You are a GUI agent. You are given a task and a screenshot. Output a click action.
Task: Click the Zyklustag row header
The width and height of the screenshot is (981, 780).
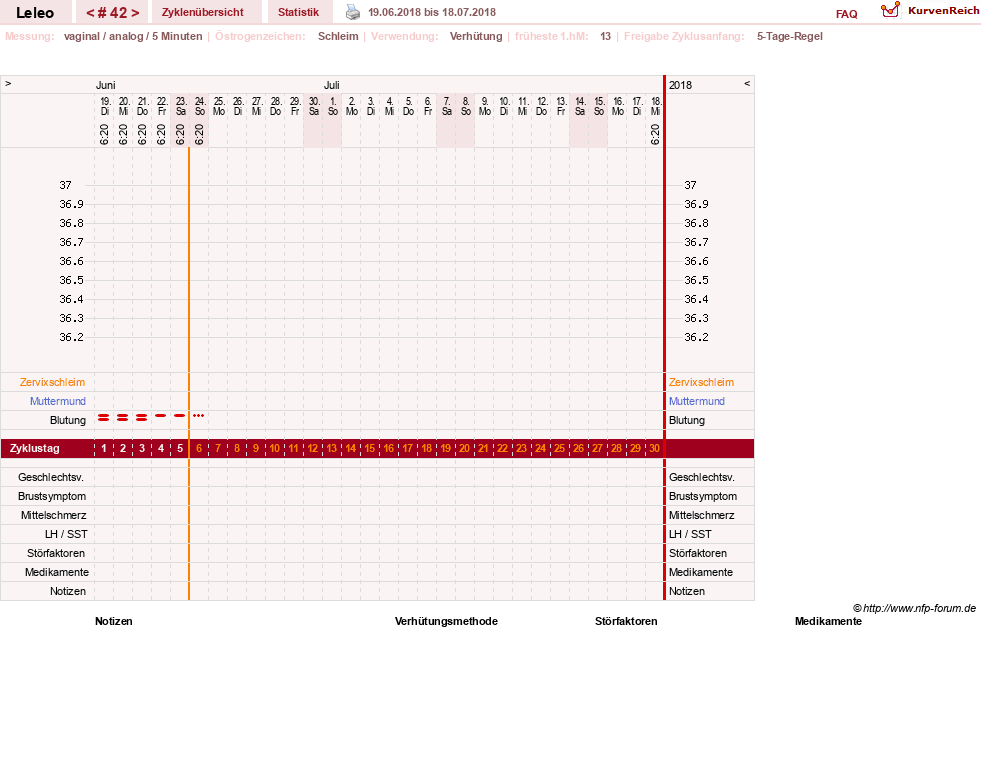point(34,448)
